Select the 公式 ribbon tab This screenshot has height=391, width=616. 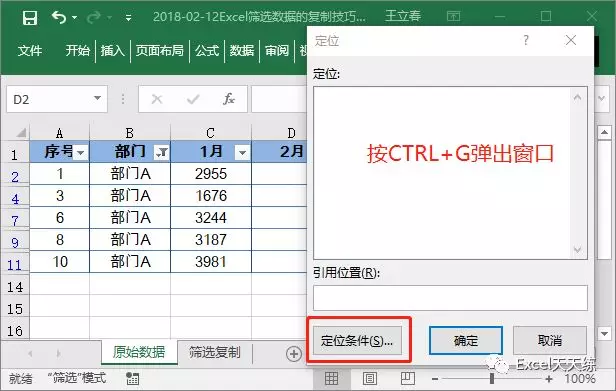207,50
